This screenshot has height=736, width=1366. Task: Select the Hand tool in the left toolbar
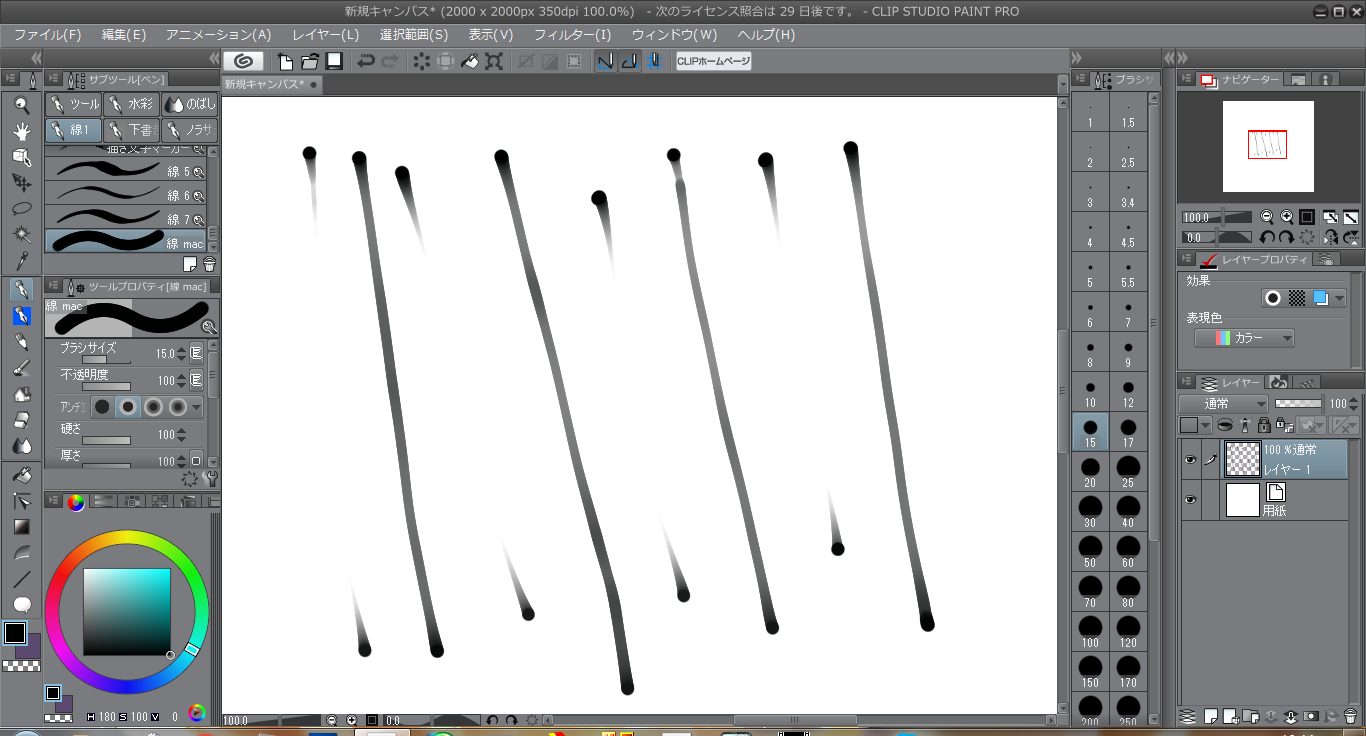[x=21, y=131]
